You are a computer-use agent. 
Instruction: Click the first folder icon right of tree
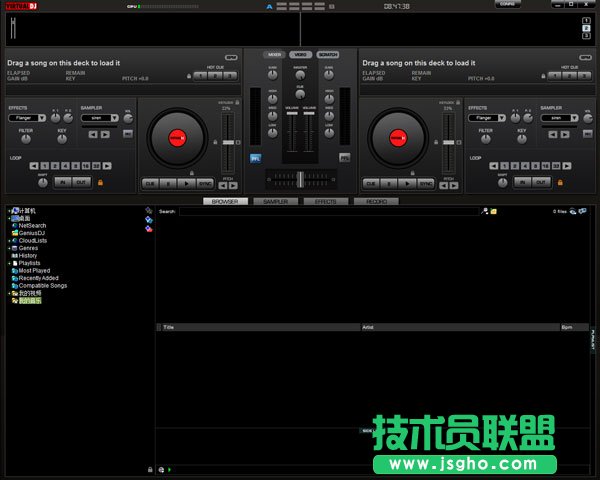(149, 210)
